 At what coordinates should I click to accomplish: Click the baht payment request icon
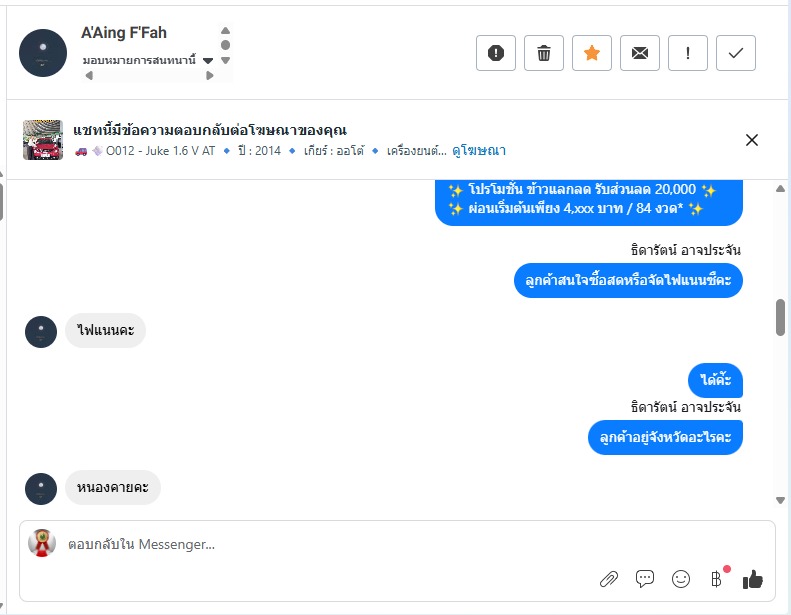[x=716, y=578]
